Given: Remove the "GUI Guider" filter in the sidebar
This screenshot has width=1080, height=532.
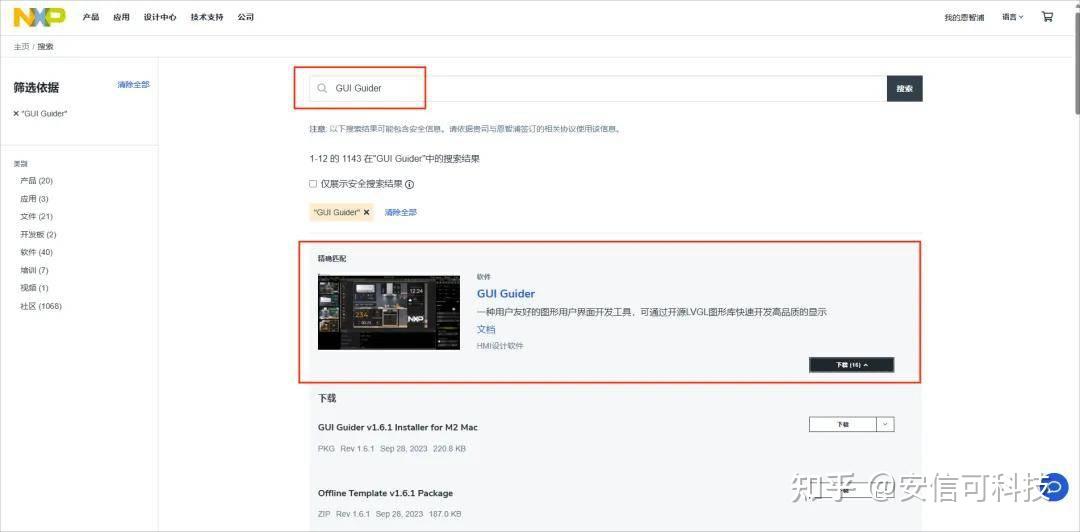Looking at the screenshot, I should pyautogui.click(x=16, y=113).
